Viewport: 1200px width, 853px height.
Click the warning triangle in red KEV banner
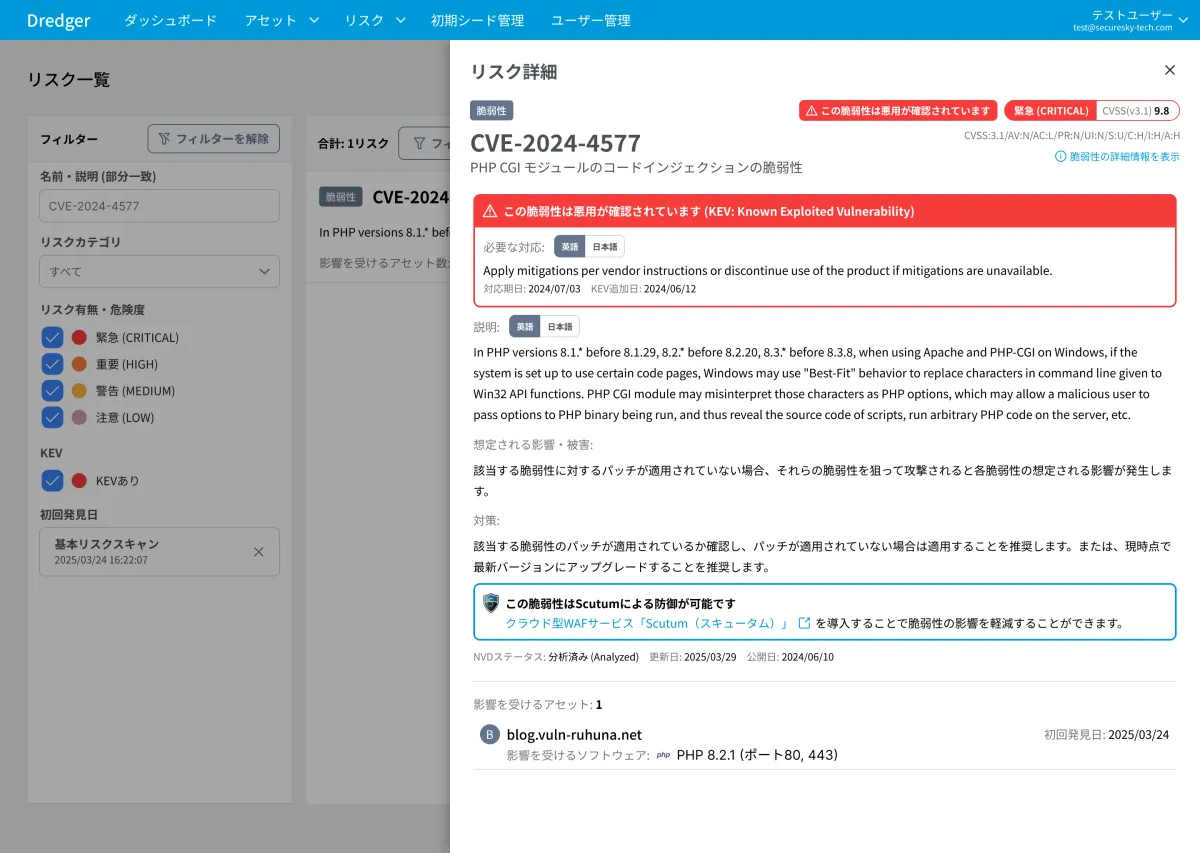(490, 212)
